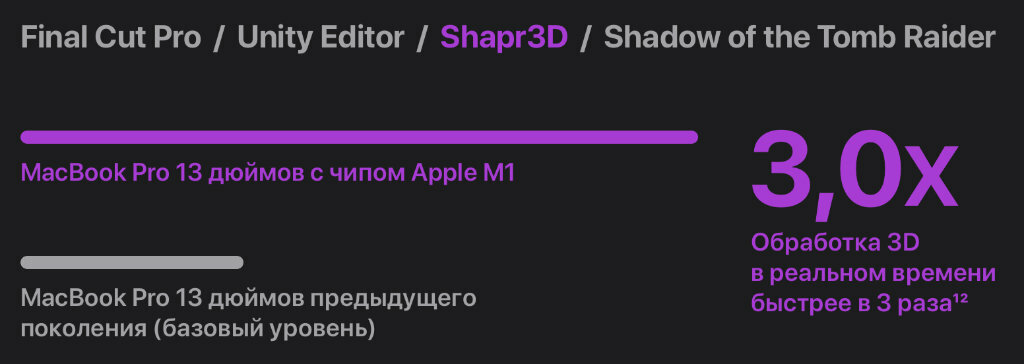Click the words Apple M1 in purple label
Image resolution: width=1024 pixels, height=364 pixels.
click(x=462, y=173)
